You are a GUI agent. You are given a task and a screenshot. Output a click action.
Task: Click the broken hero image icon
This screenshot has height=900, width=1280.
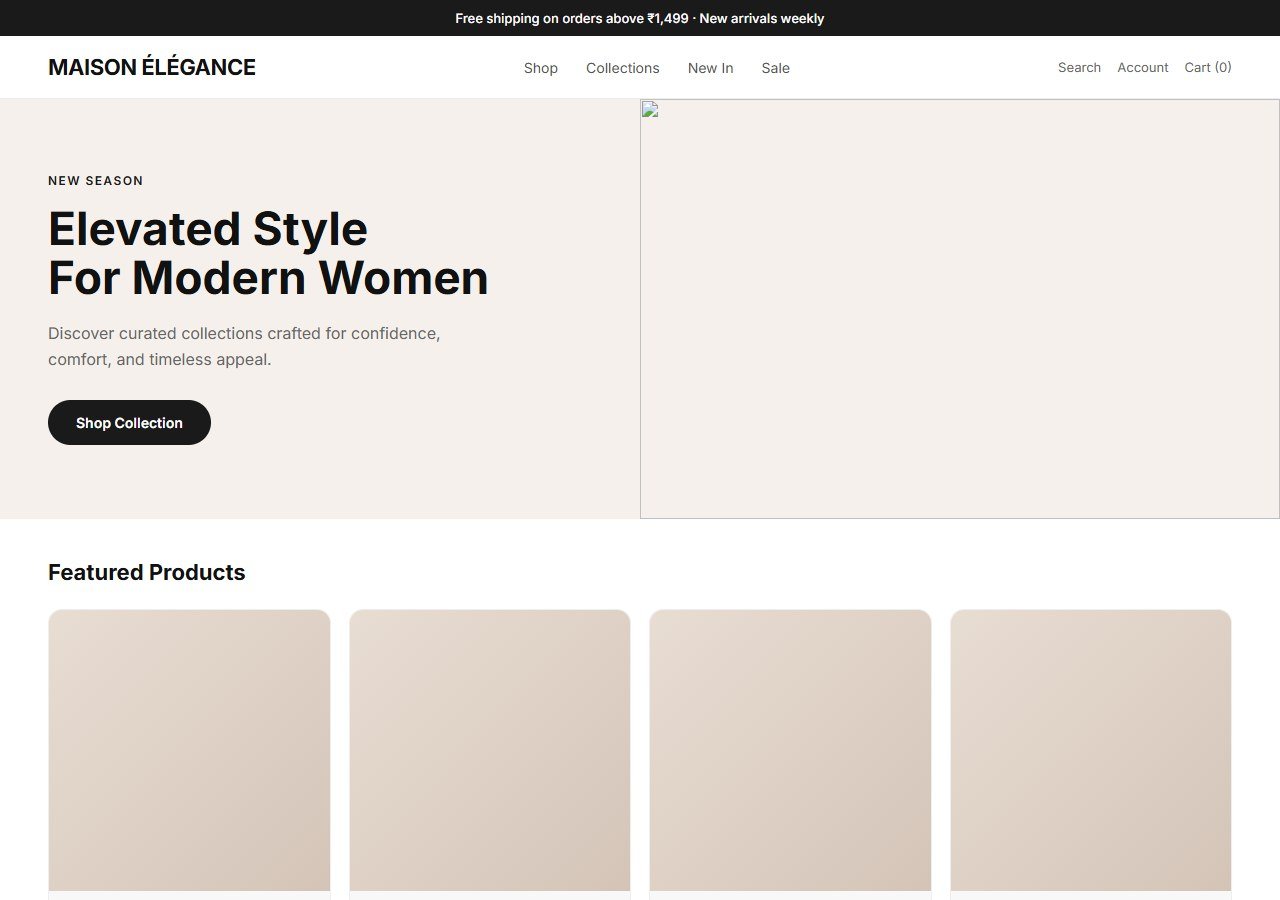tap(649, 109)
